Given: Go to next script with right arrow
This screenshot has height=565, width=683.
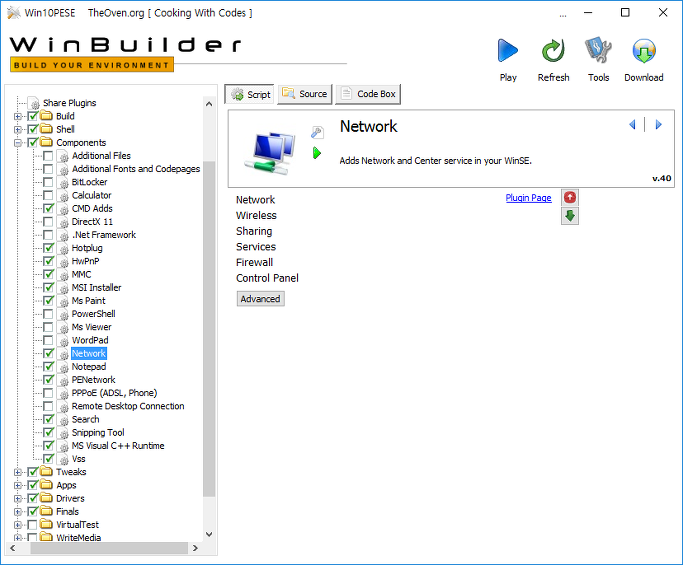Looking at the screenshot, I should [x=658, y=125].
